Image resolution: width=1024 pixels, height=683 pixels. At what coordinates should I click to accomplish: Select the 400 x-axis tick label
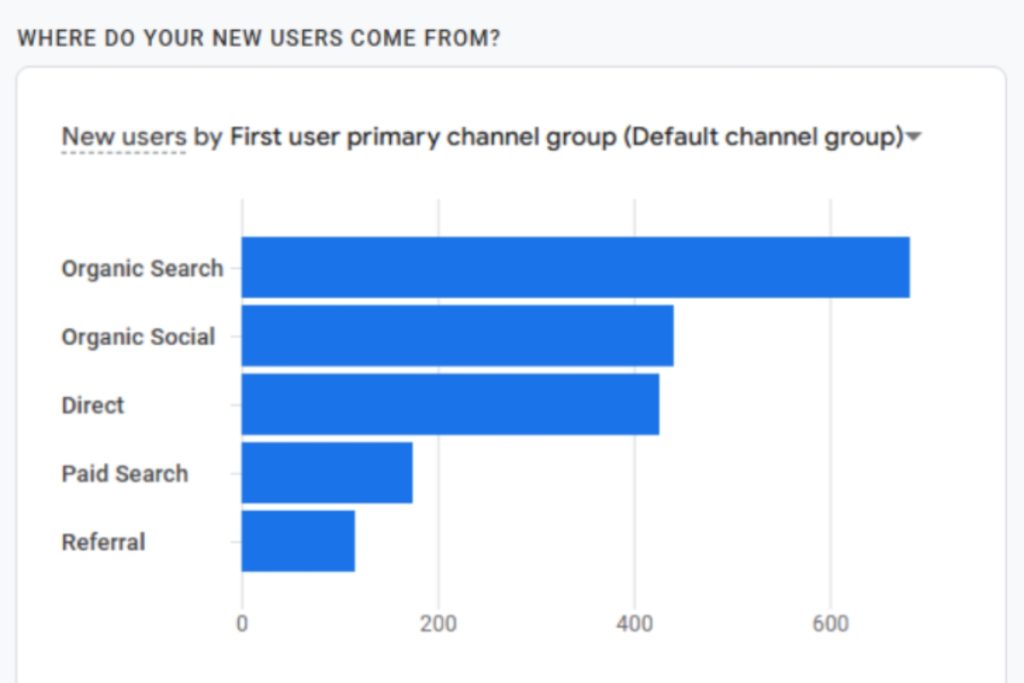pos(634,624)
